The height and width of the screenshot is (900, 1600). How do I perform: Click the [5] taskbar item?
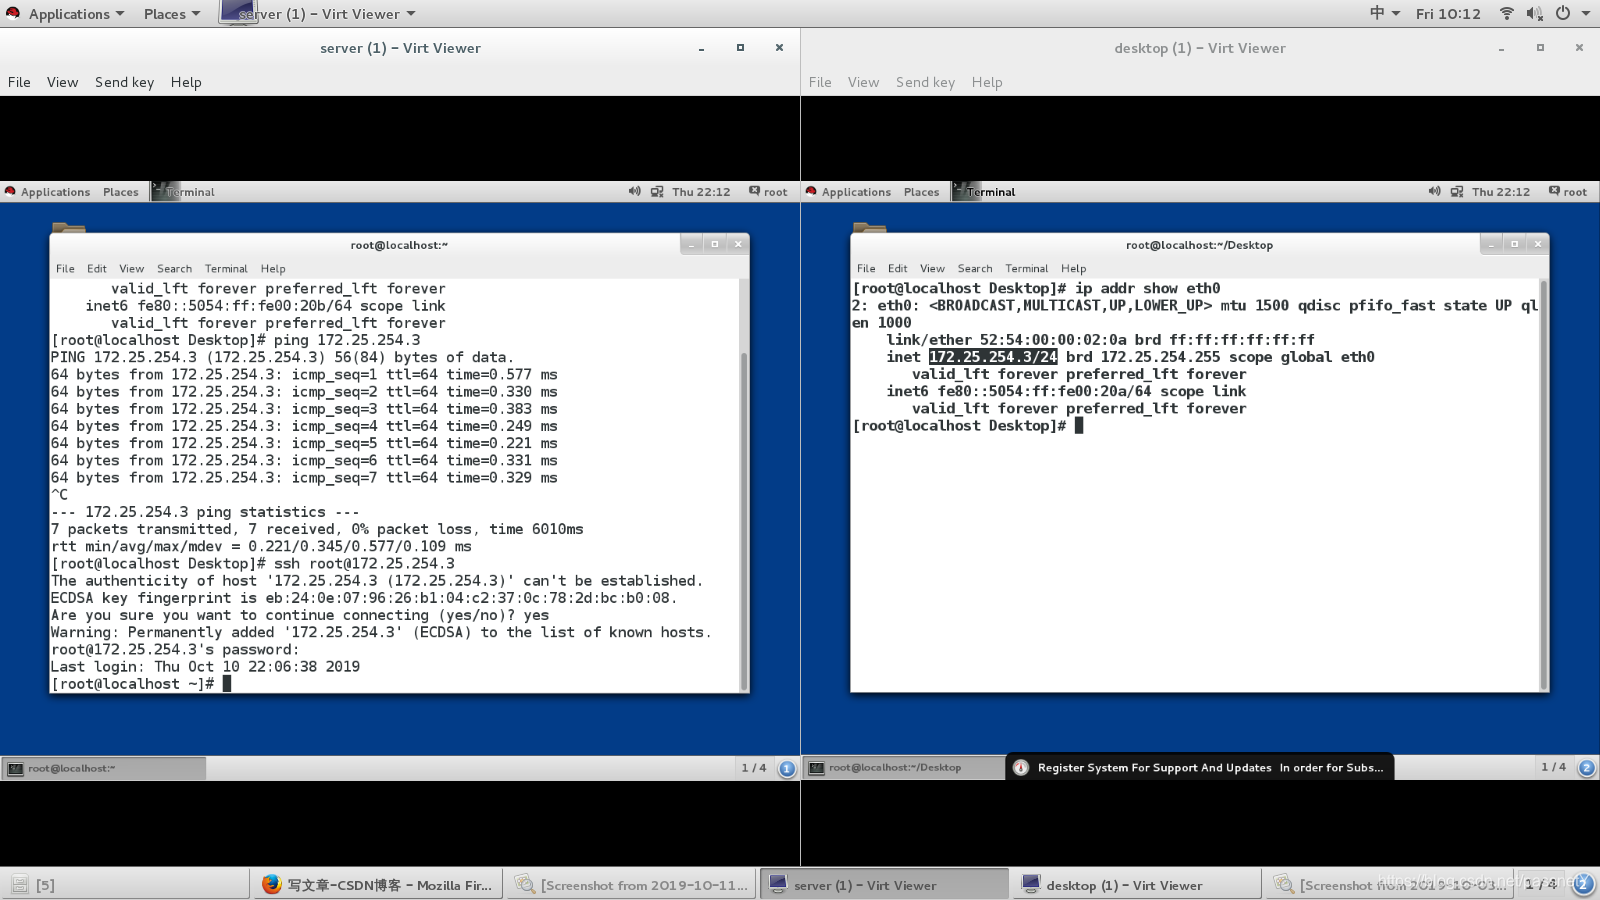point(125,885)
